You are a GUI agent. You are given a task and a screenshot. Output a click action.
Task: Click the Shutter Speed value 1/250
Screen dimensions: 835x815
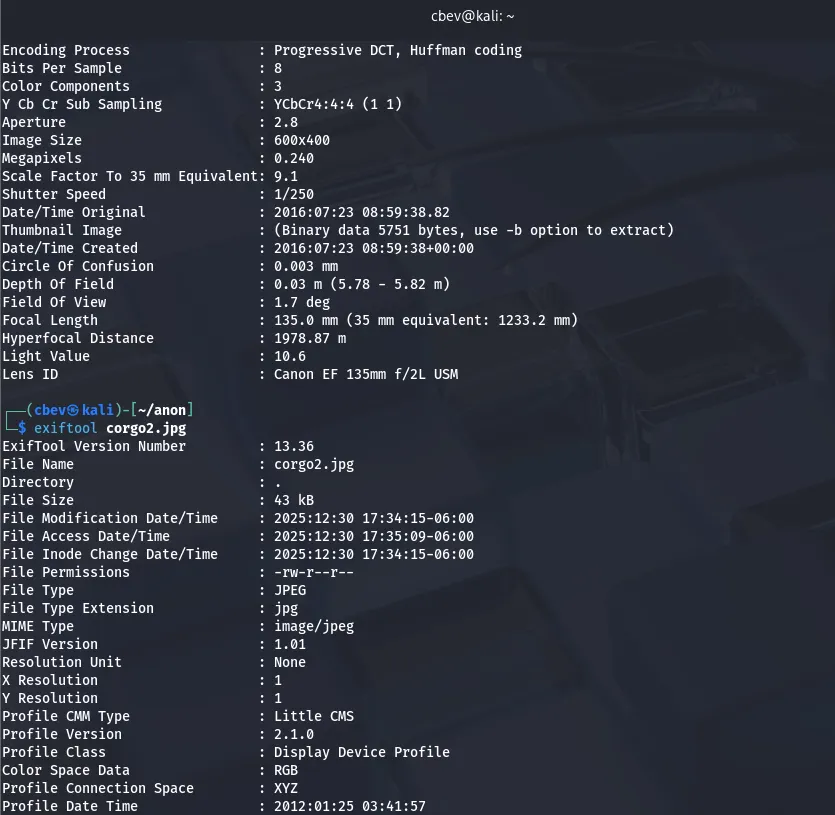(294, 194)
